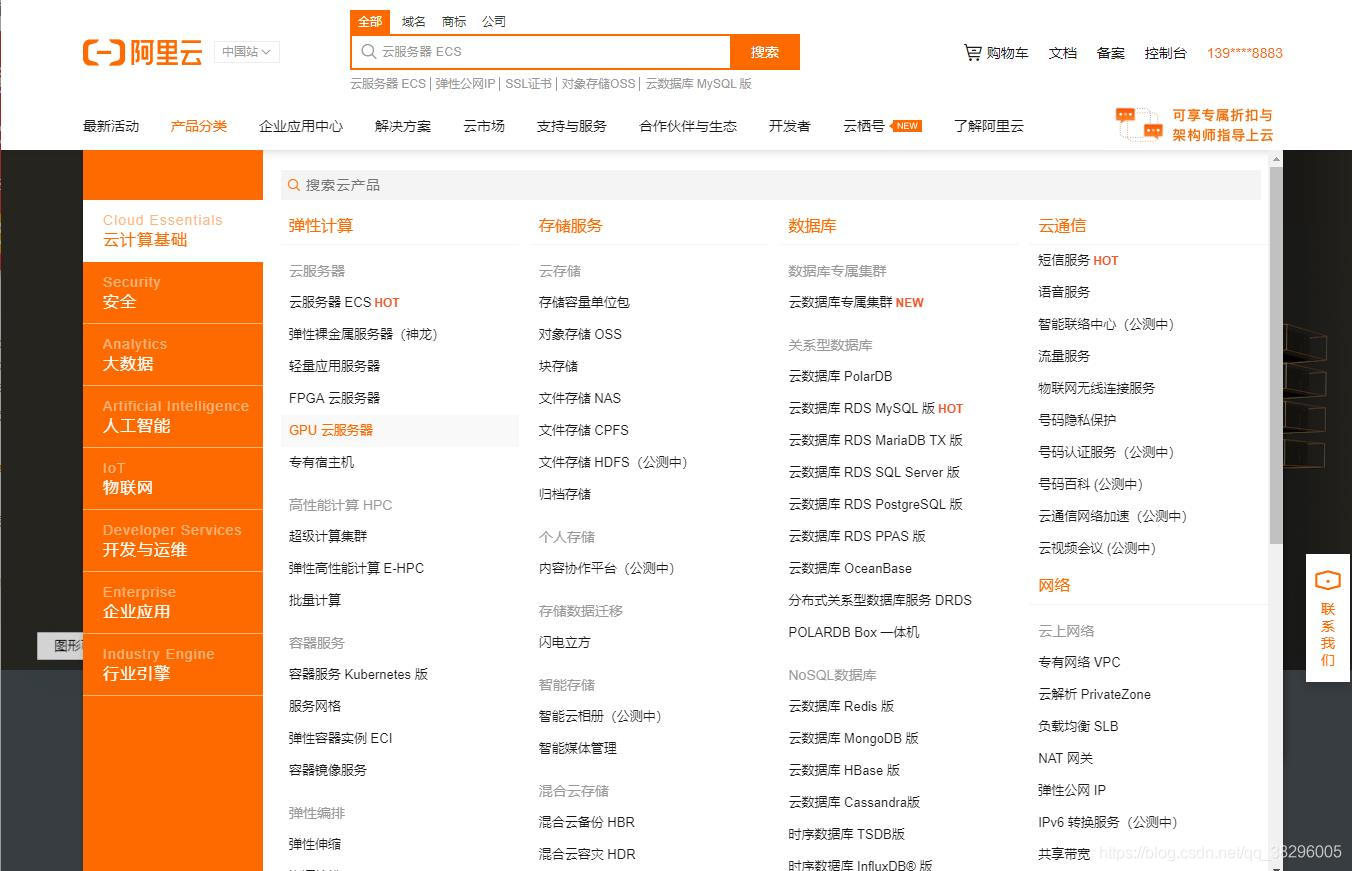Open 负载均衡 SLB link

point(1078,726)
